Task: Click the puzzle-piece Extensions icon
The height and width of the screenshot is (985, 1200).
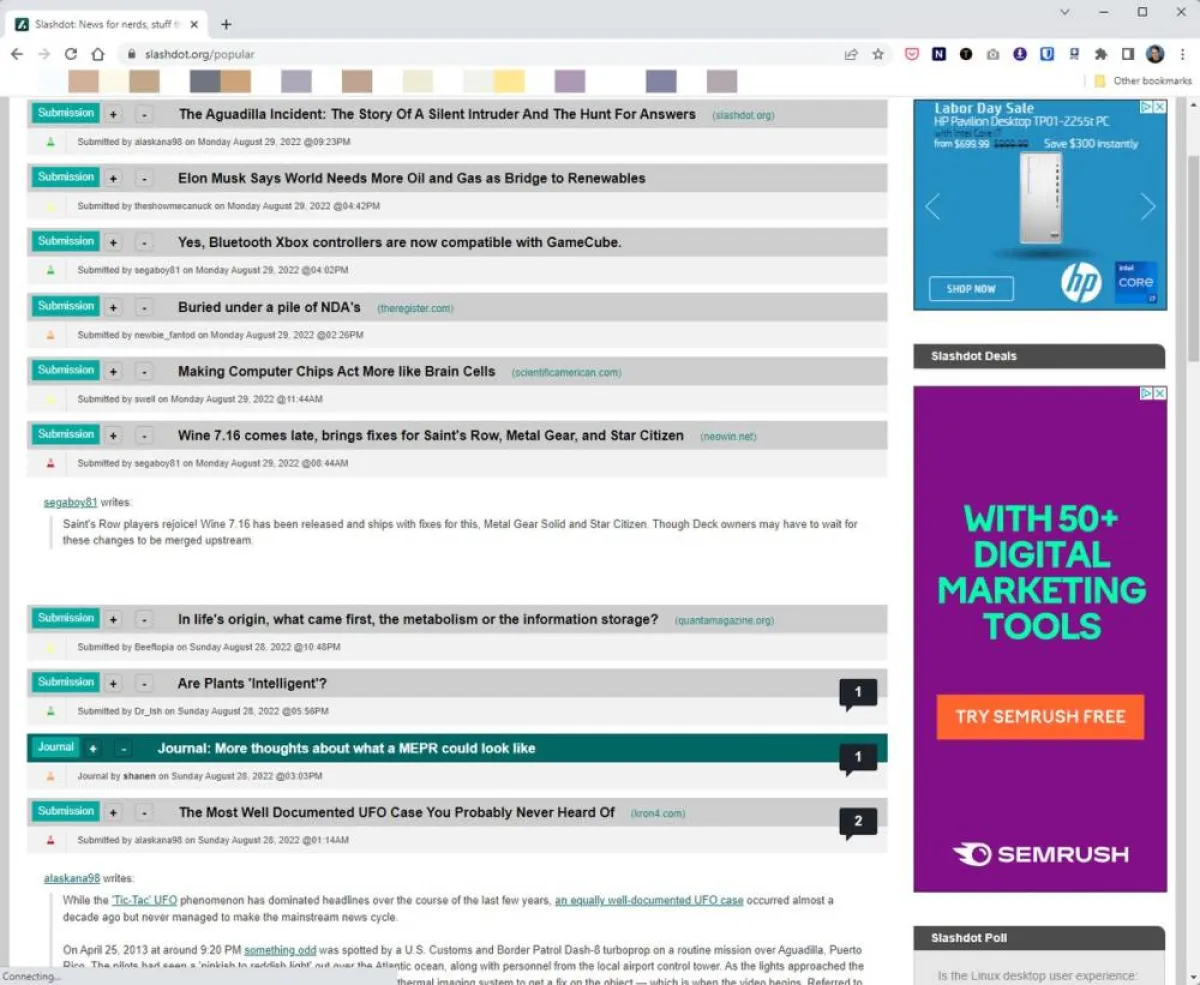Action: (1100, 54)
